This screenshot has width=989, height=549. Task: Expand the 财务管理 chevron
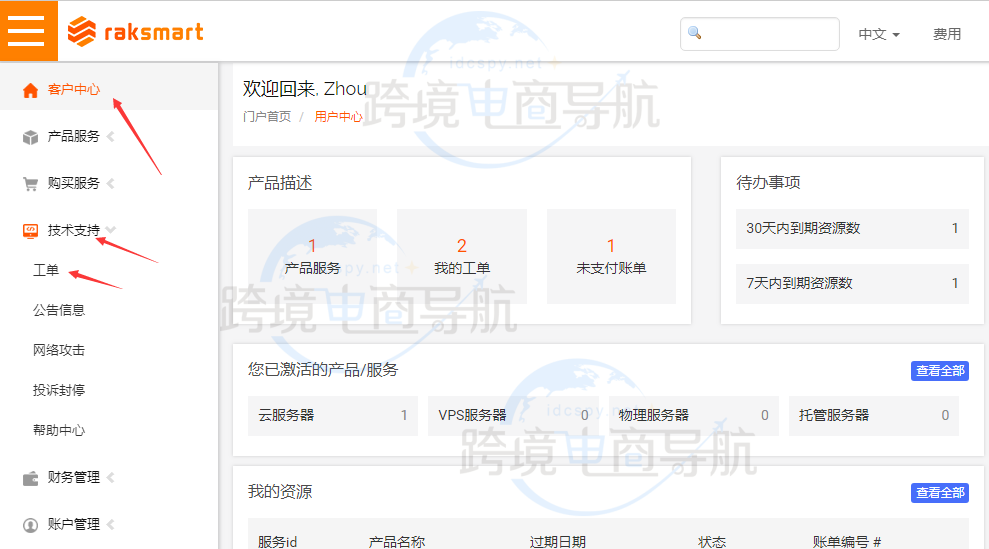coord(111,478)
